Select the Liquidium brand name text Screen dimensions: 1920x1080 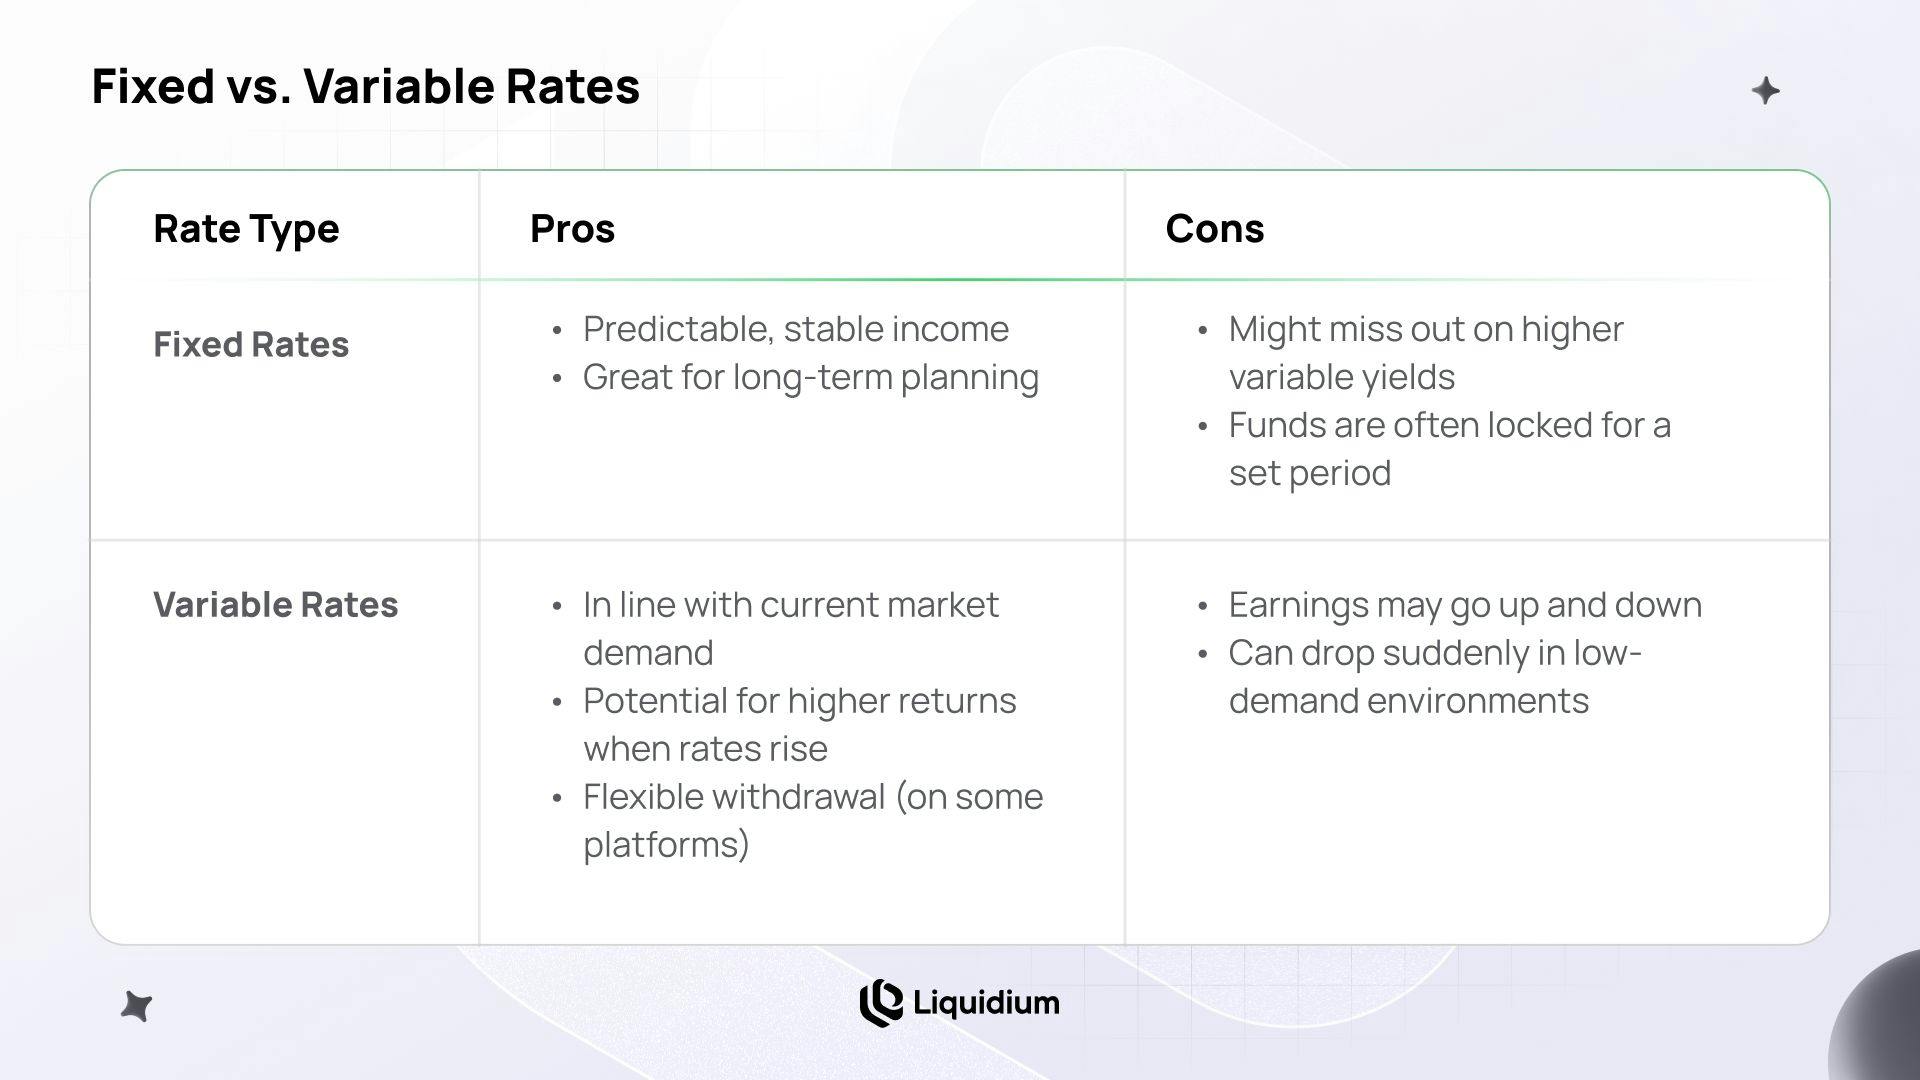coord(986,1003)
